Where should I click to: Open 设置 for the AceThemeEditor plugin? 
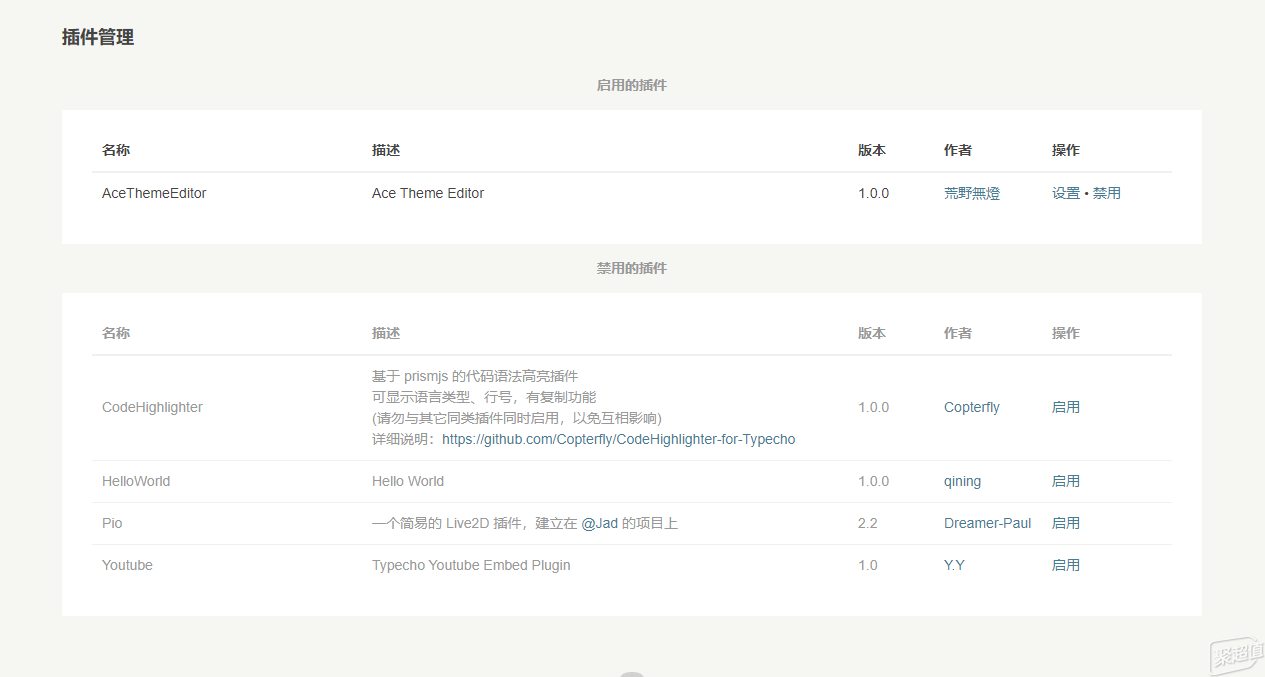point(1065,193)
